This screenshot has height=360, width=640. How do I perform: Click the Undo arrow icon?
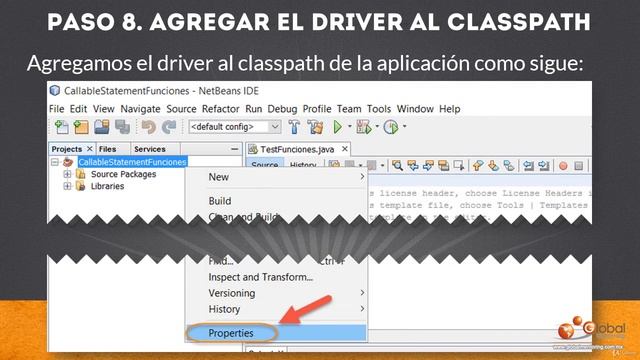149,127
